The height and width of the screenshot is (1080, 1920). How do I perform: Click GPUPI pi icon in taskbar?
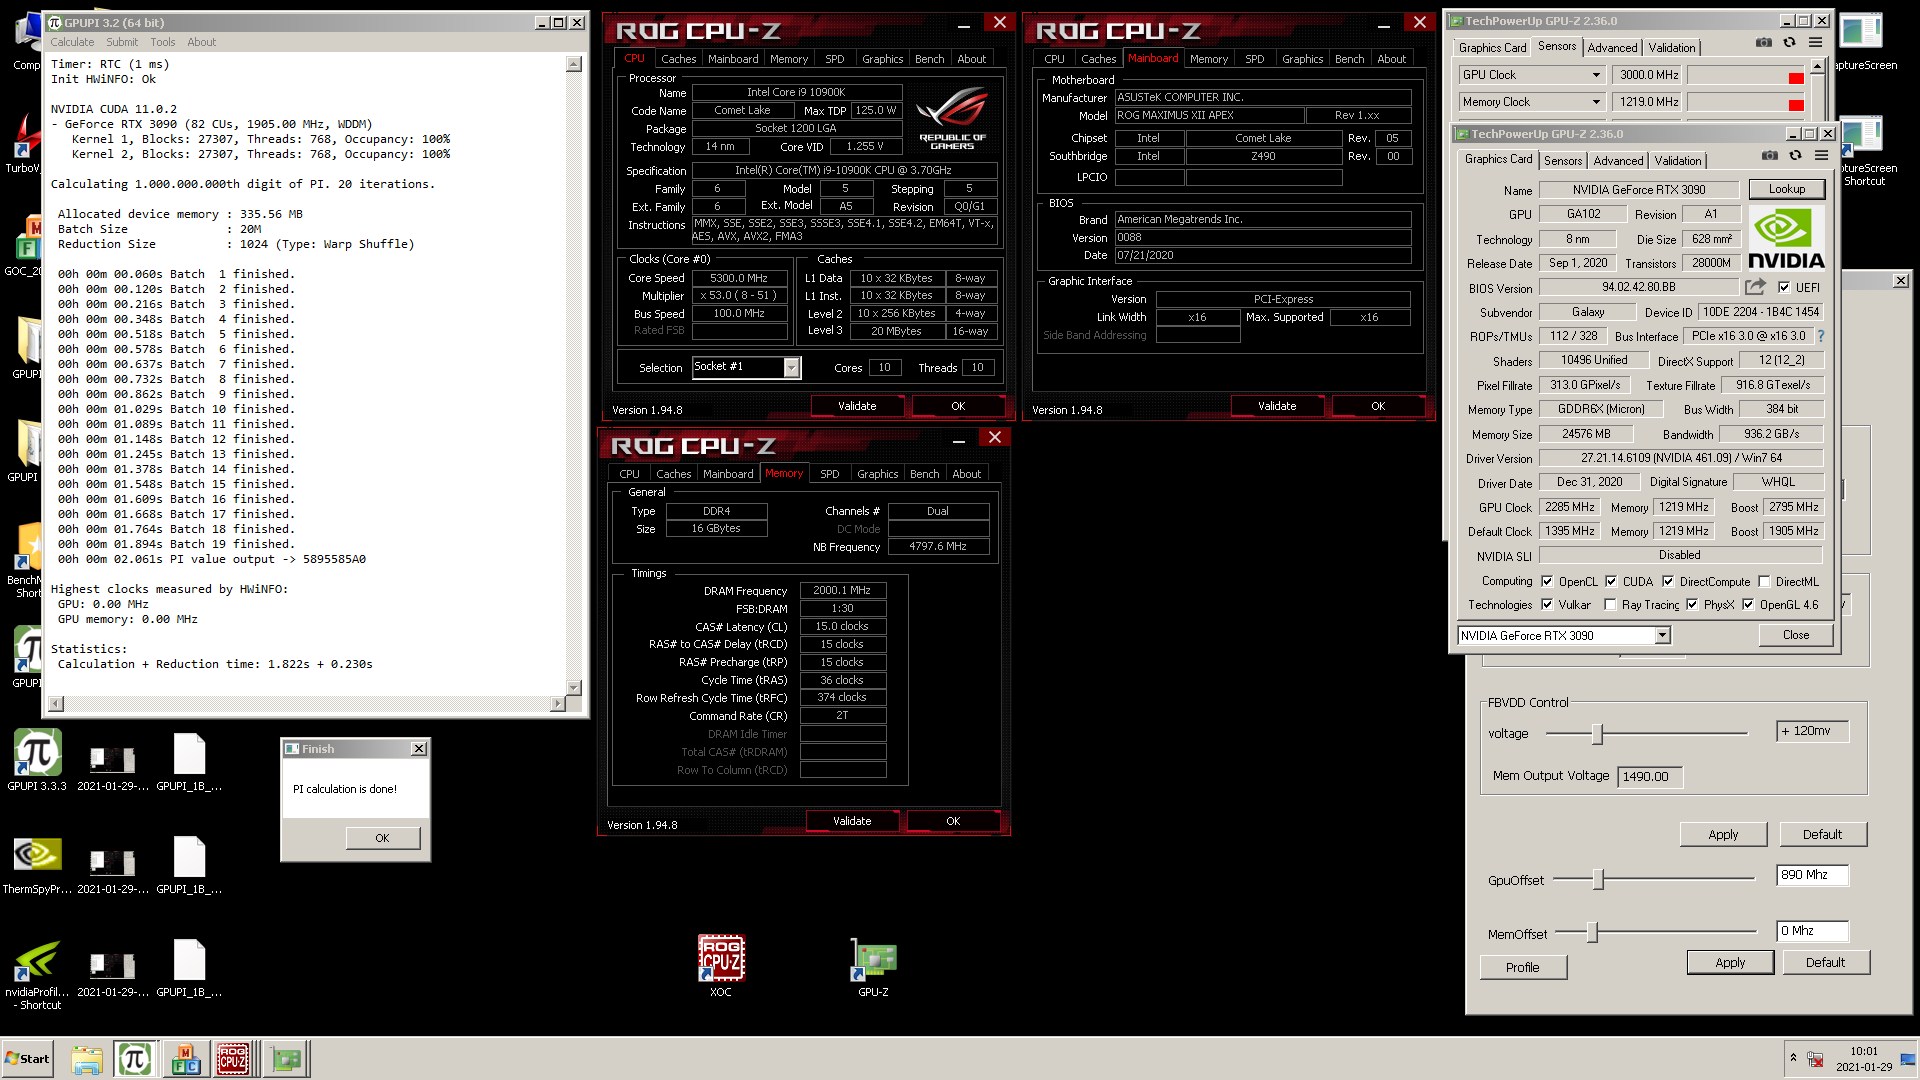135,1059
